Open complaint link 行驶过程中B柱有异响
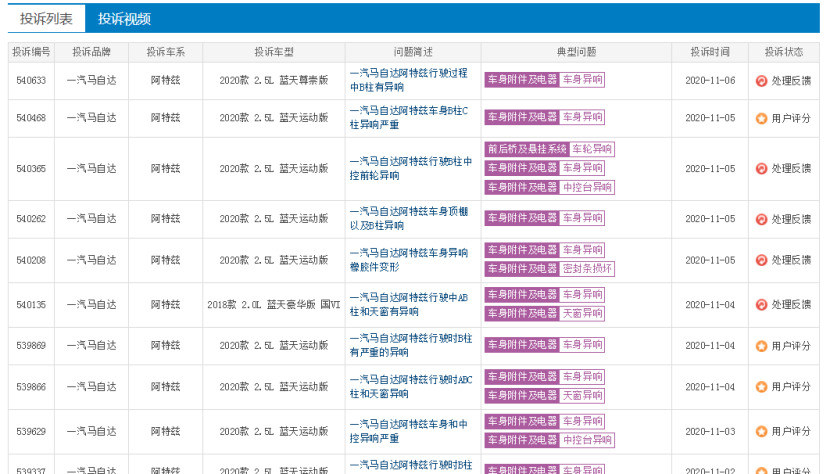The width and height of the screenshot is (830, 474). coord(409,80)
